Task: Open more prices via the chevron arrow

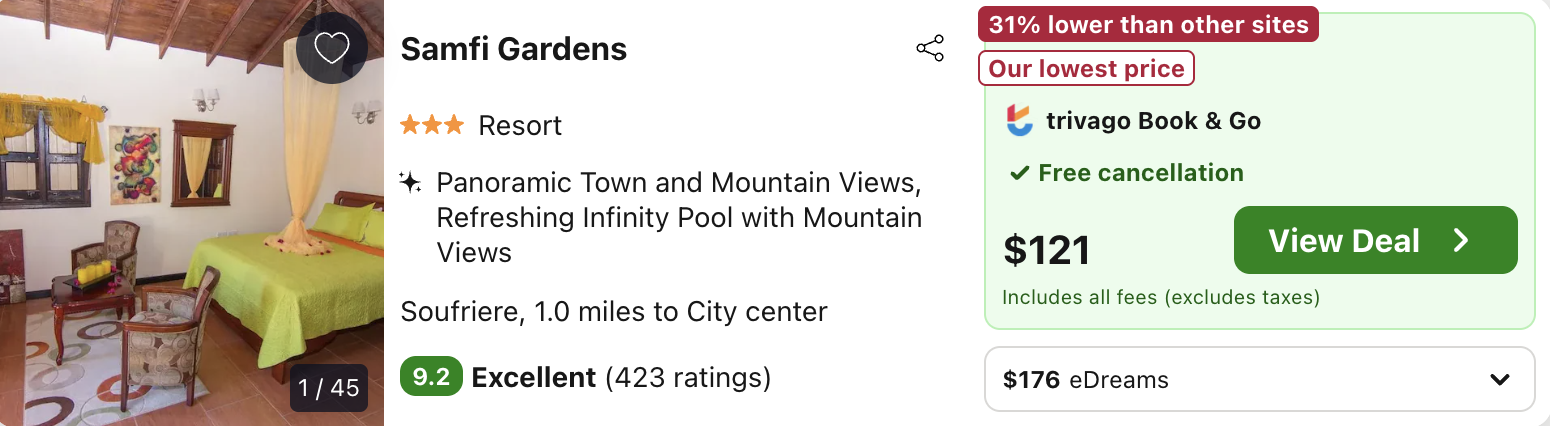Action: coord(1499,380)
